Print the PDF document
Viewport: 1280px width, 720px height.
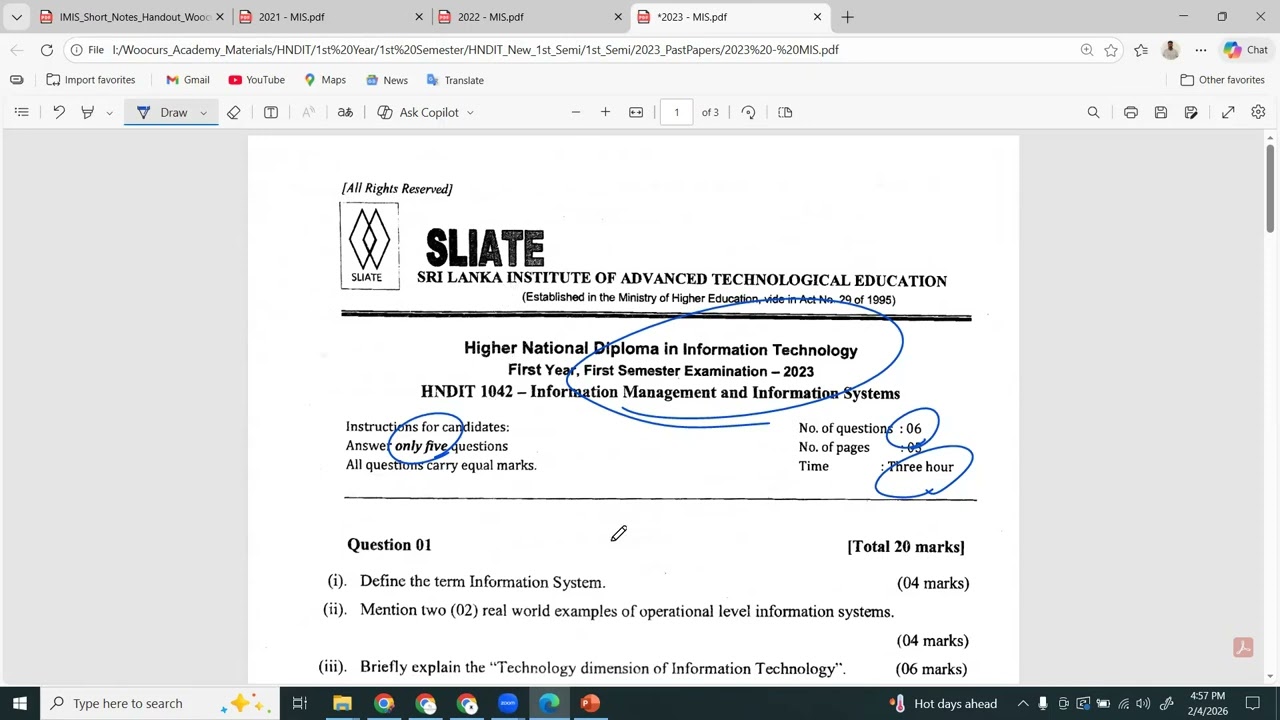[x=1131, y=112]
